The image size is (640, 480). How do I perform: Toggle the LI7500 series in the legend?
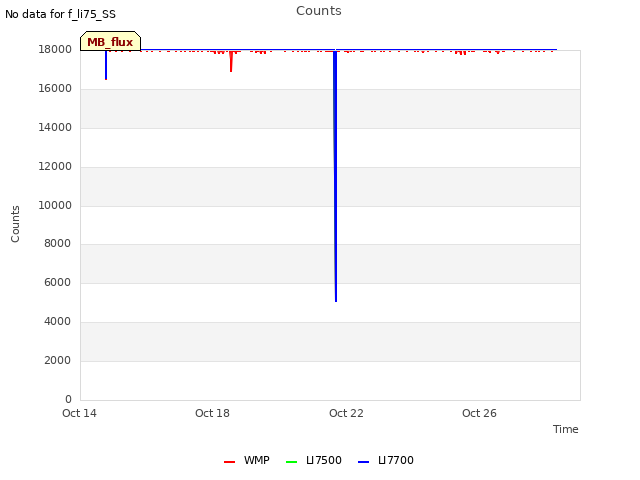click(x=314, y=460)
